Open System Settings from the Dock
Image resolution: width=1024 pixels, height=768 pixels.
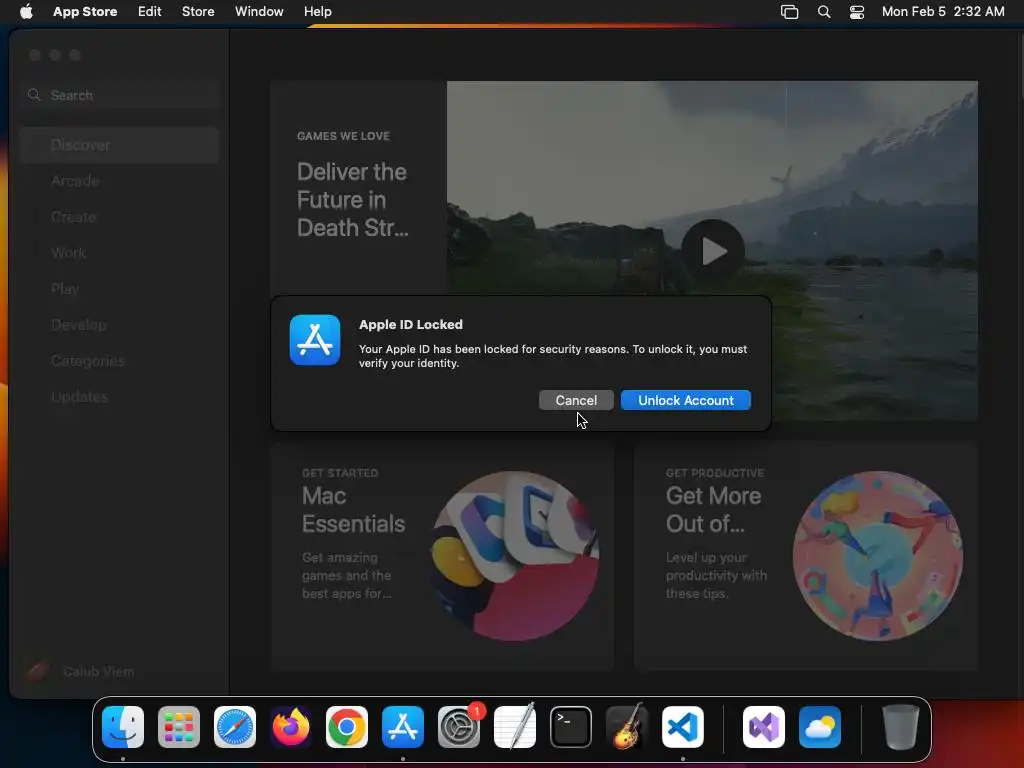[x=459, y=727]
